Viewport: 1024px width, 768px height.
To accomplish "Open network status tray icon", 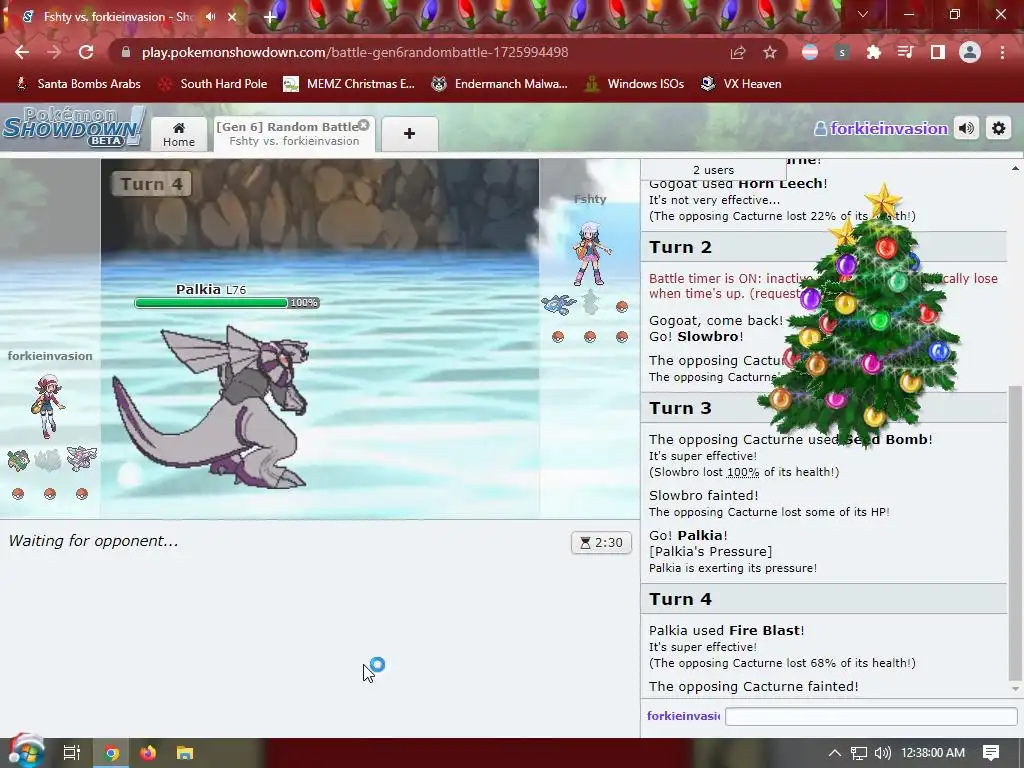I will (859, 753).
